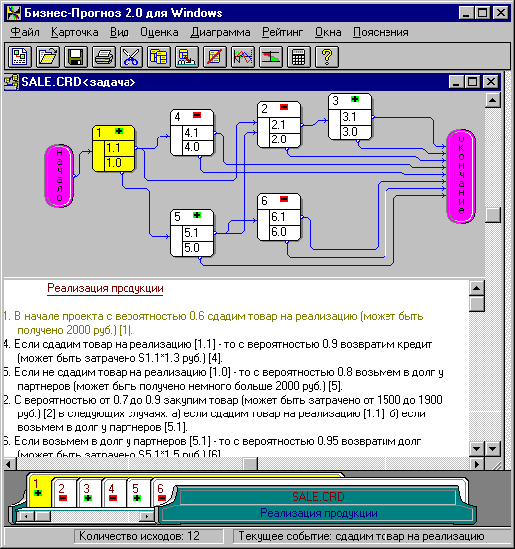The height and width of the screenshot is (549, 515).
Task: Click tab strip scroll left arrow
Action: pyautogui.click(x=27, y=516)
